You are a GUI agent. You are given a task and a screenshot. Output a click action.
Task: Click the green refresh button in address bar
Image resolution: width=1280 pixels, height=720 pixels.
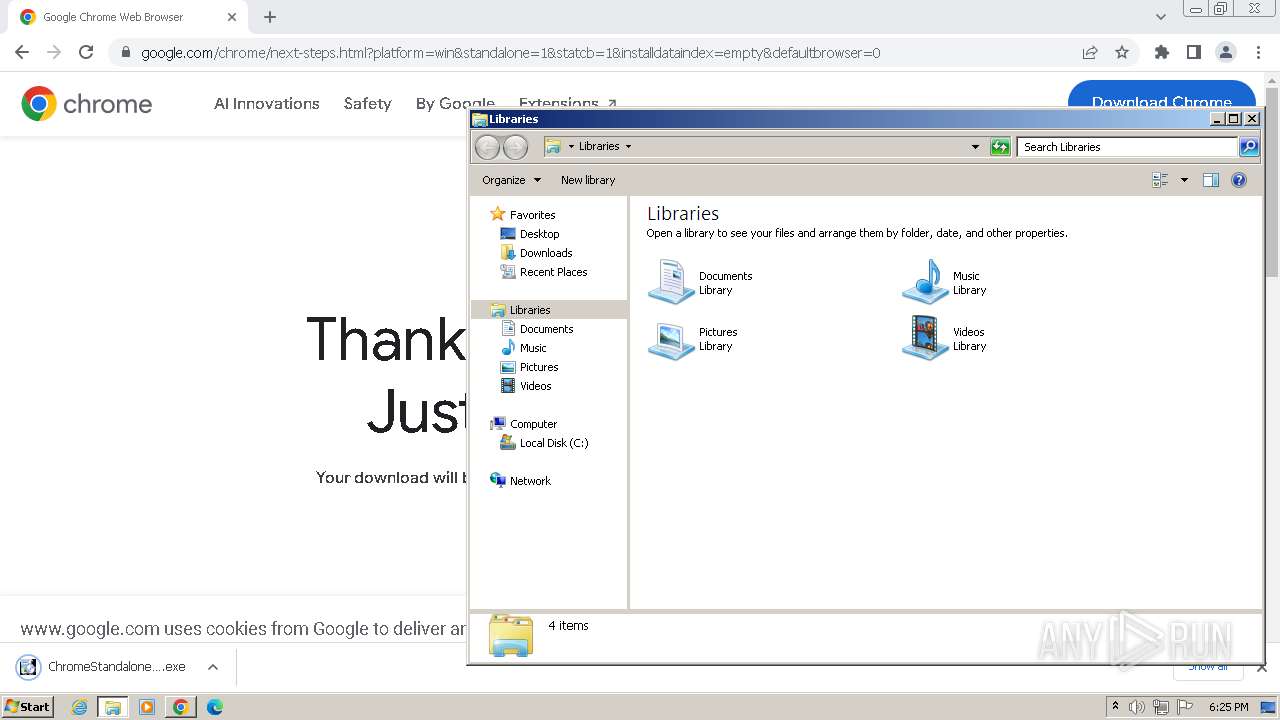1000,147
